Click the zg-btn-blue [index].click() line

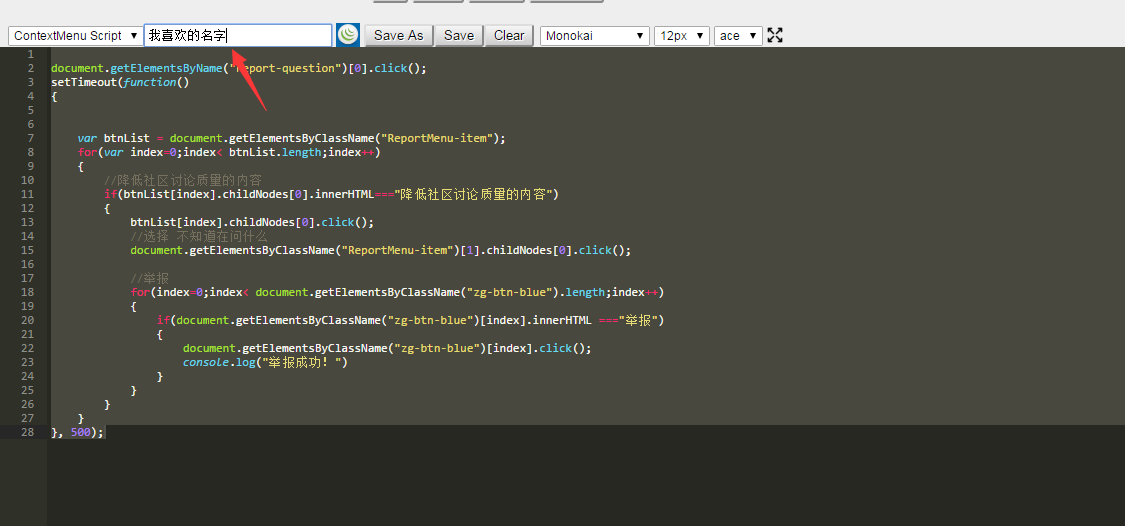coord(387,348)
